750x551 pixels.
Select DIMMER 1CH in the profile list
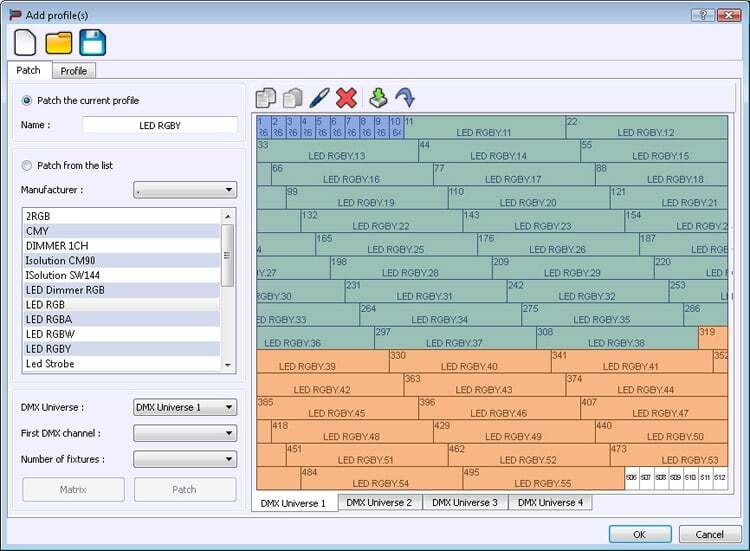pos(121,246)
